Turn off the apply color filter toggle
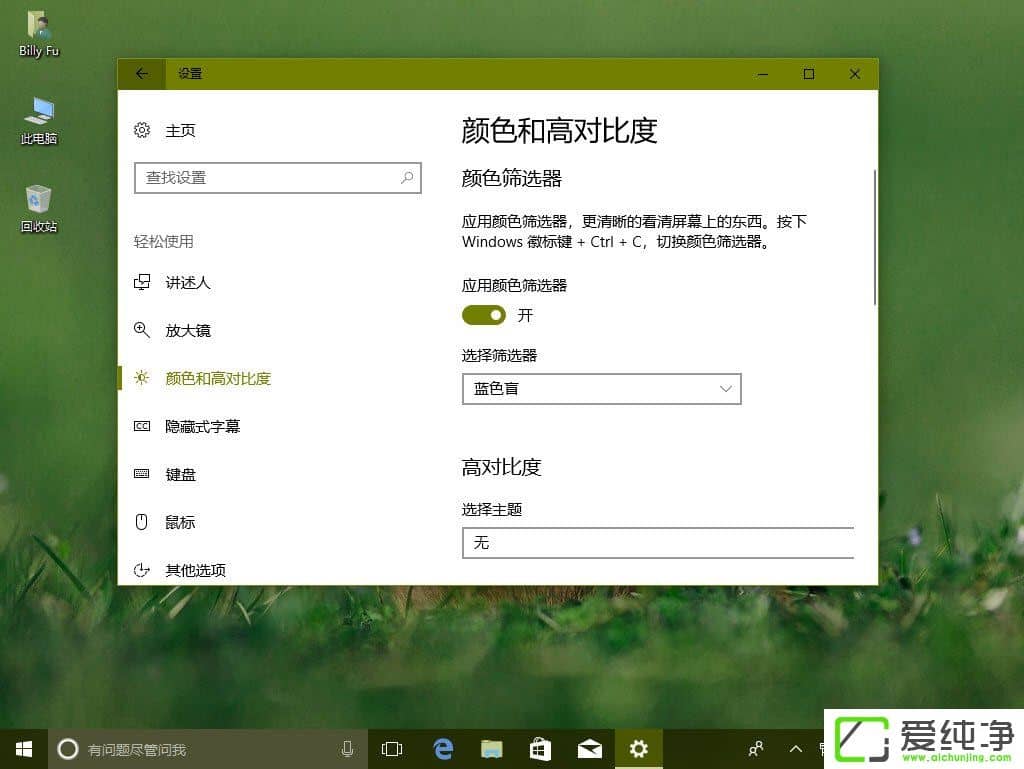 [x=483, y=315]
